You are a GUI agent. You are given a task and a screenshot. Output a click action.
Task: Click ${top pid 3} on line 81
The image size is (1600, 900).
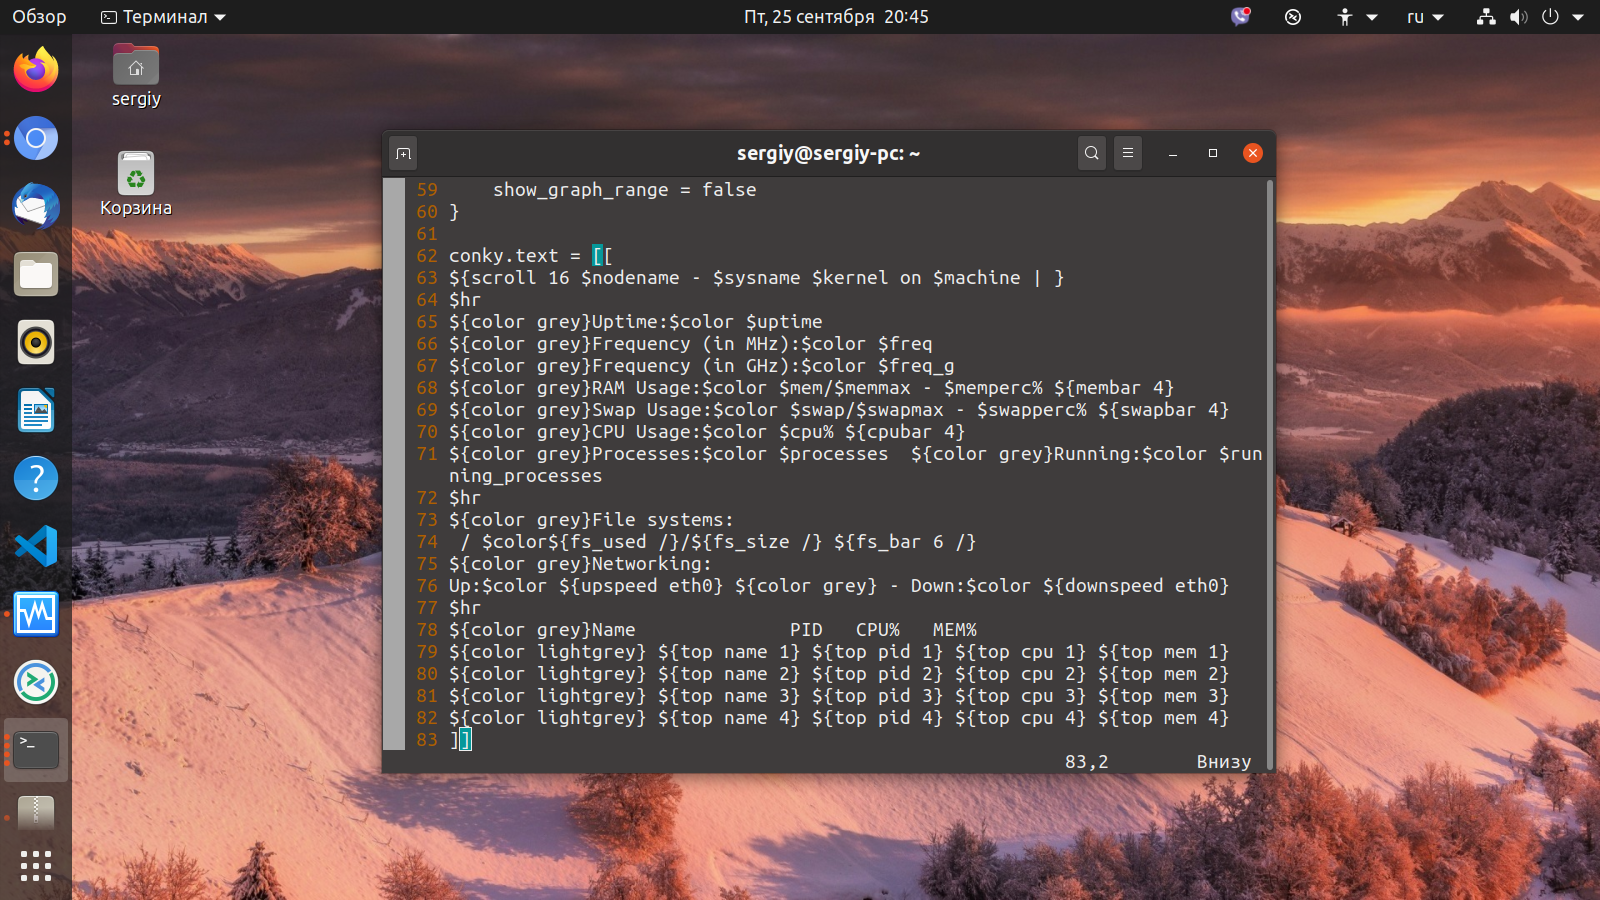[878, 696]
